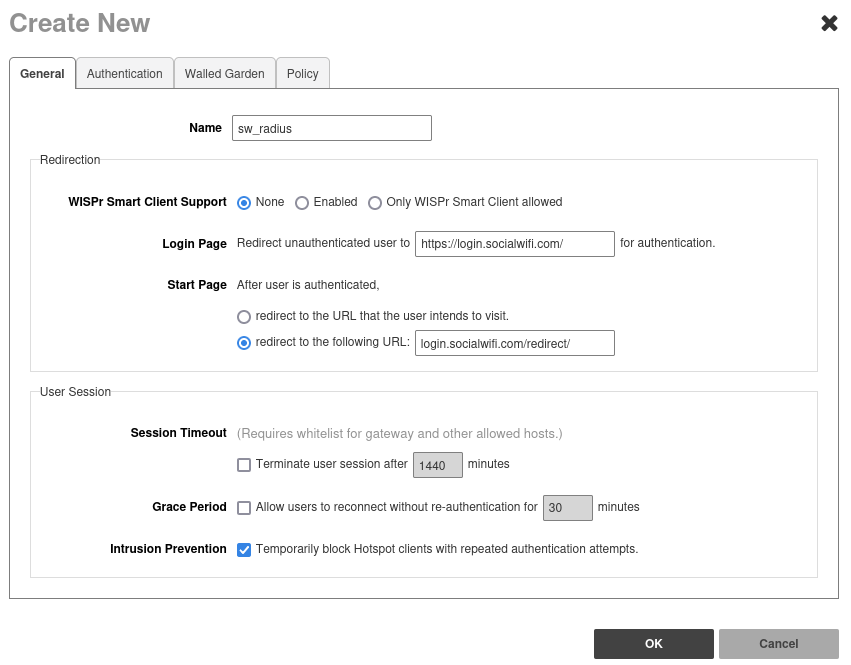851x665 pixels.
Task: Select None for WISPr Smart Client Support
Action: pos(244,203)
